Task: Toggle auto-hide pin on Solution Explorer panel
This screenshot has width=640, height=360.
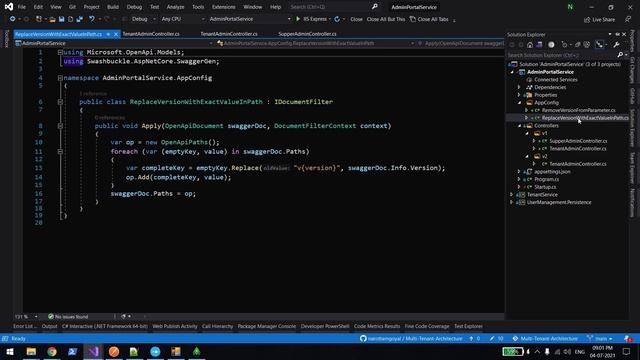Action: coord(617,34)
